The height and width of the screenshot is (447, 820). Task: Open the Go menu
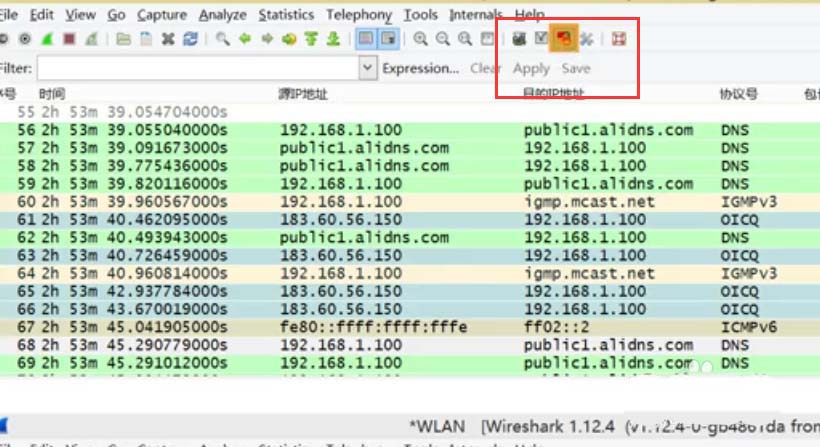click(x=116, y=15)
